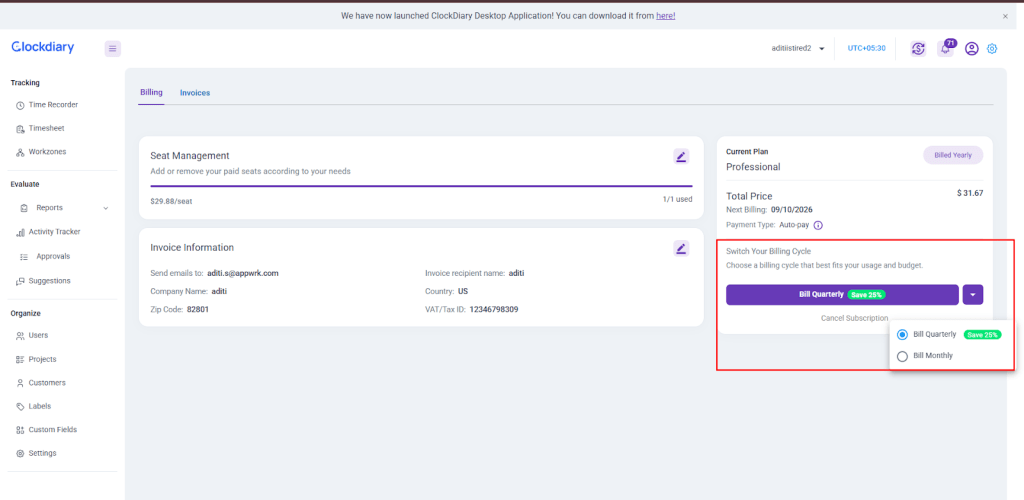Screen dimensions: 1024x500
Task: Click the Cancel Subscription link
Action: pos(854,318)
